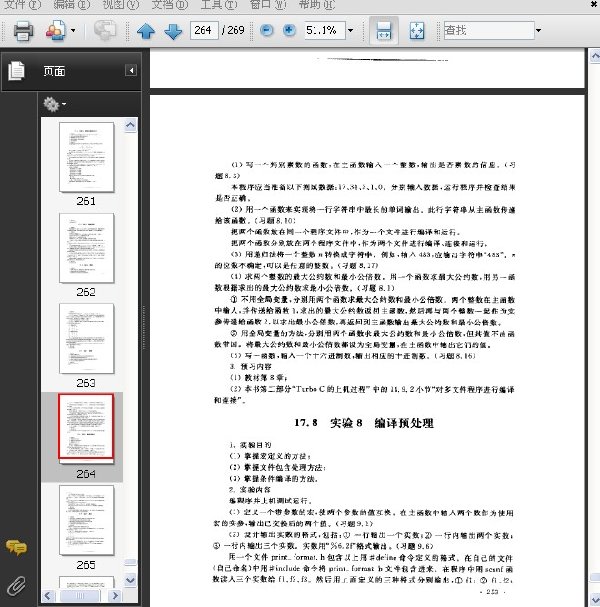Collapse the 页面 panel with arrow button
The height and width of the screenshot is (607, 600).
(x=131, y=70)
